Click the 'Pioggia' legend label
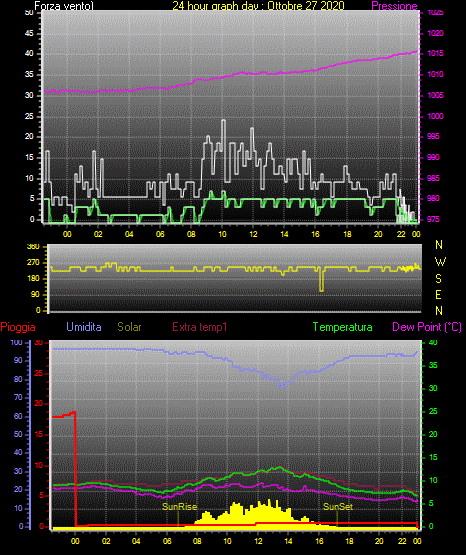 pyautogui.click(x=18, y=327)
